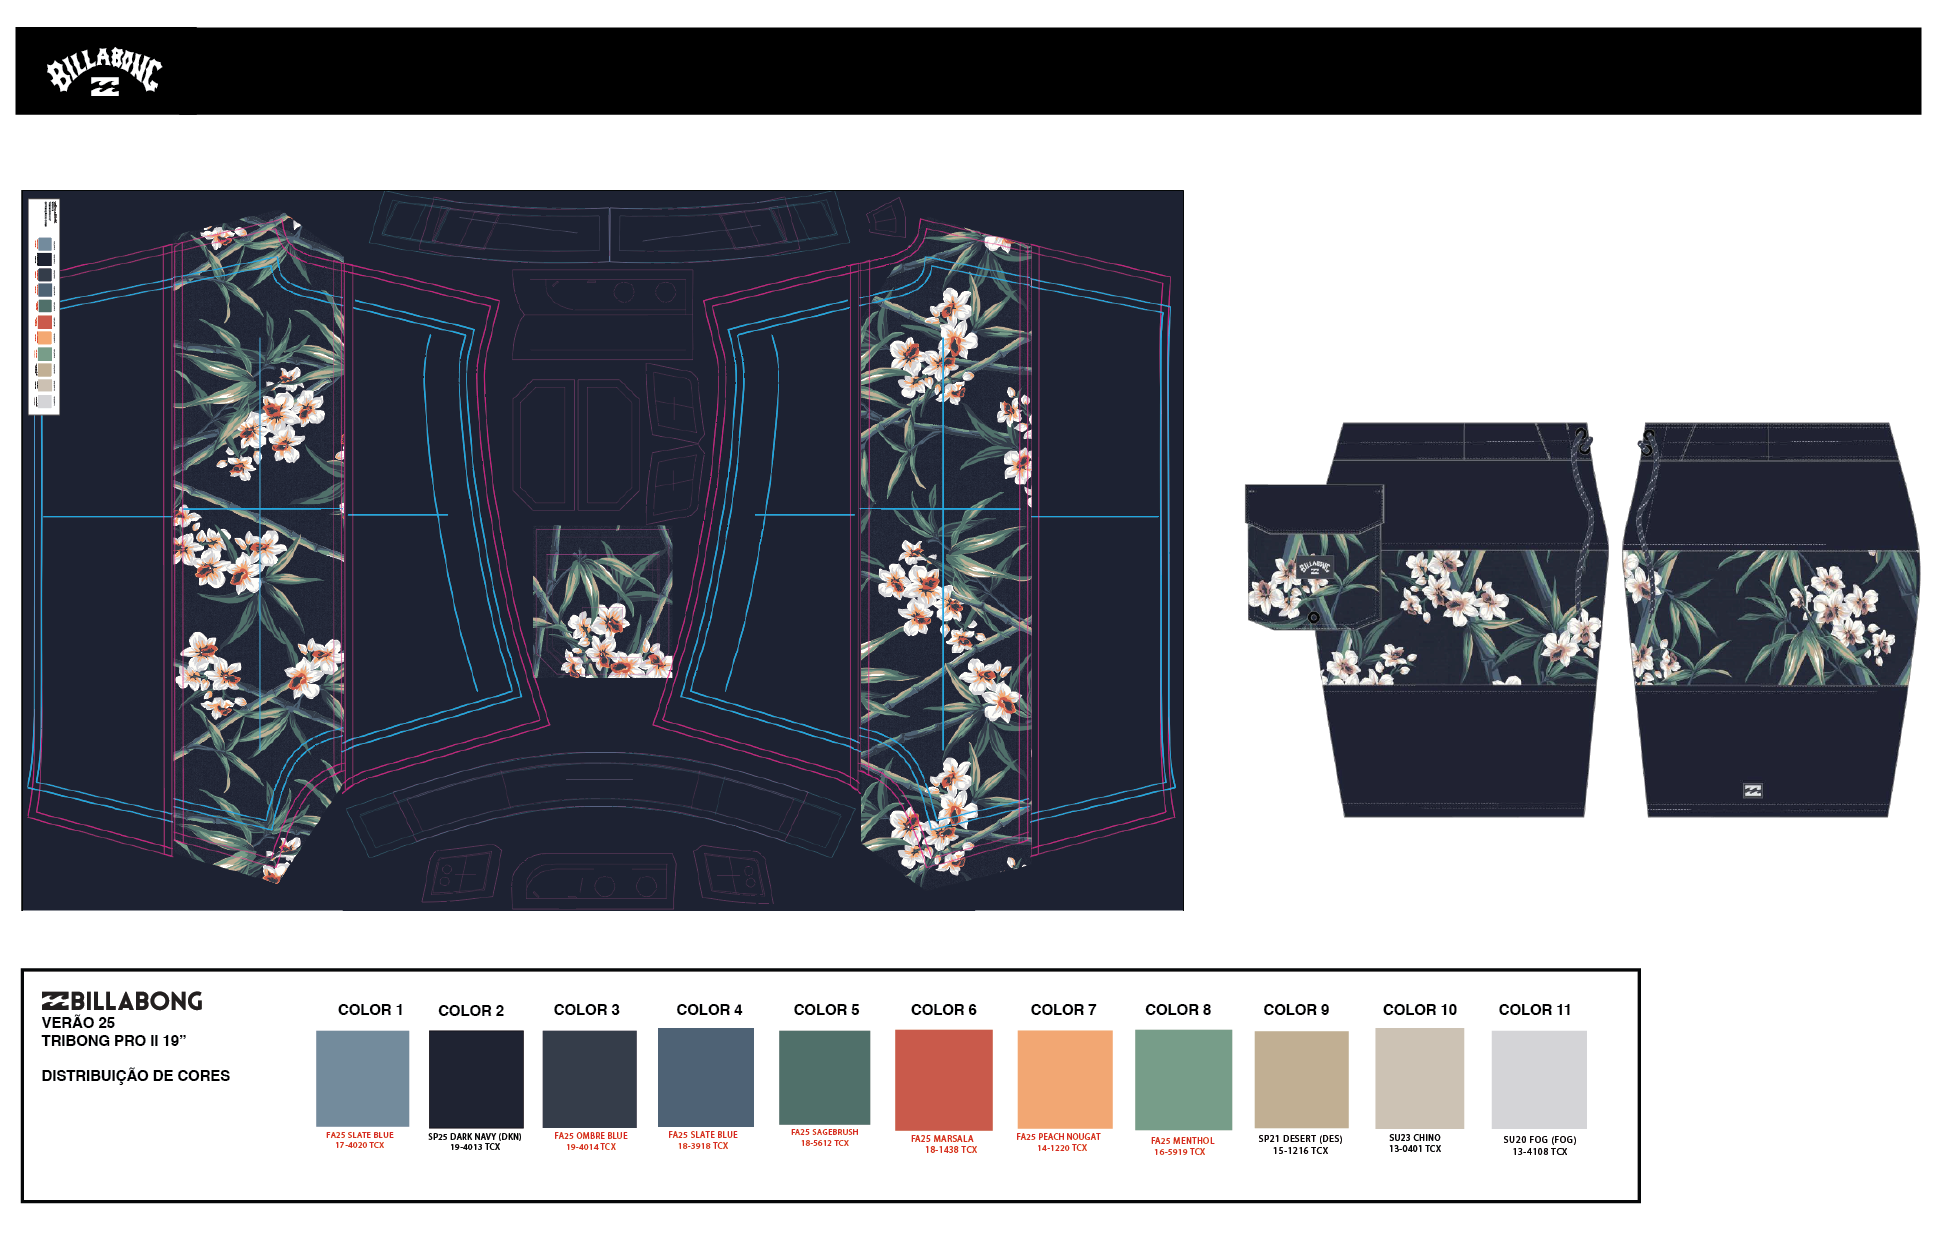This screenshot has height=1241, width=1941.
Task: Click the 'FA25 PEACH NOUGAT' caption
Action: tap(1058, 1137)
